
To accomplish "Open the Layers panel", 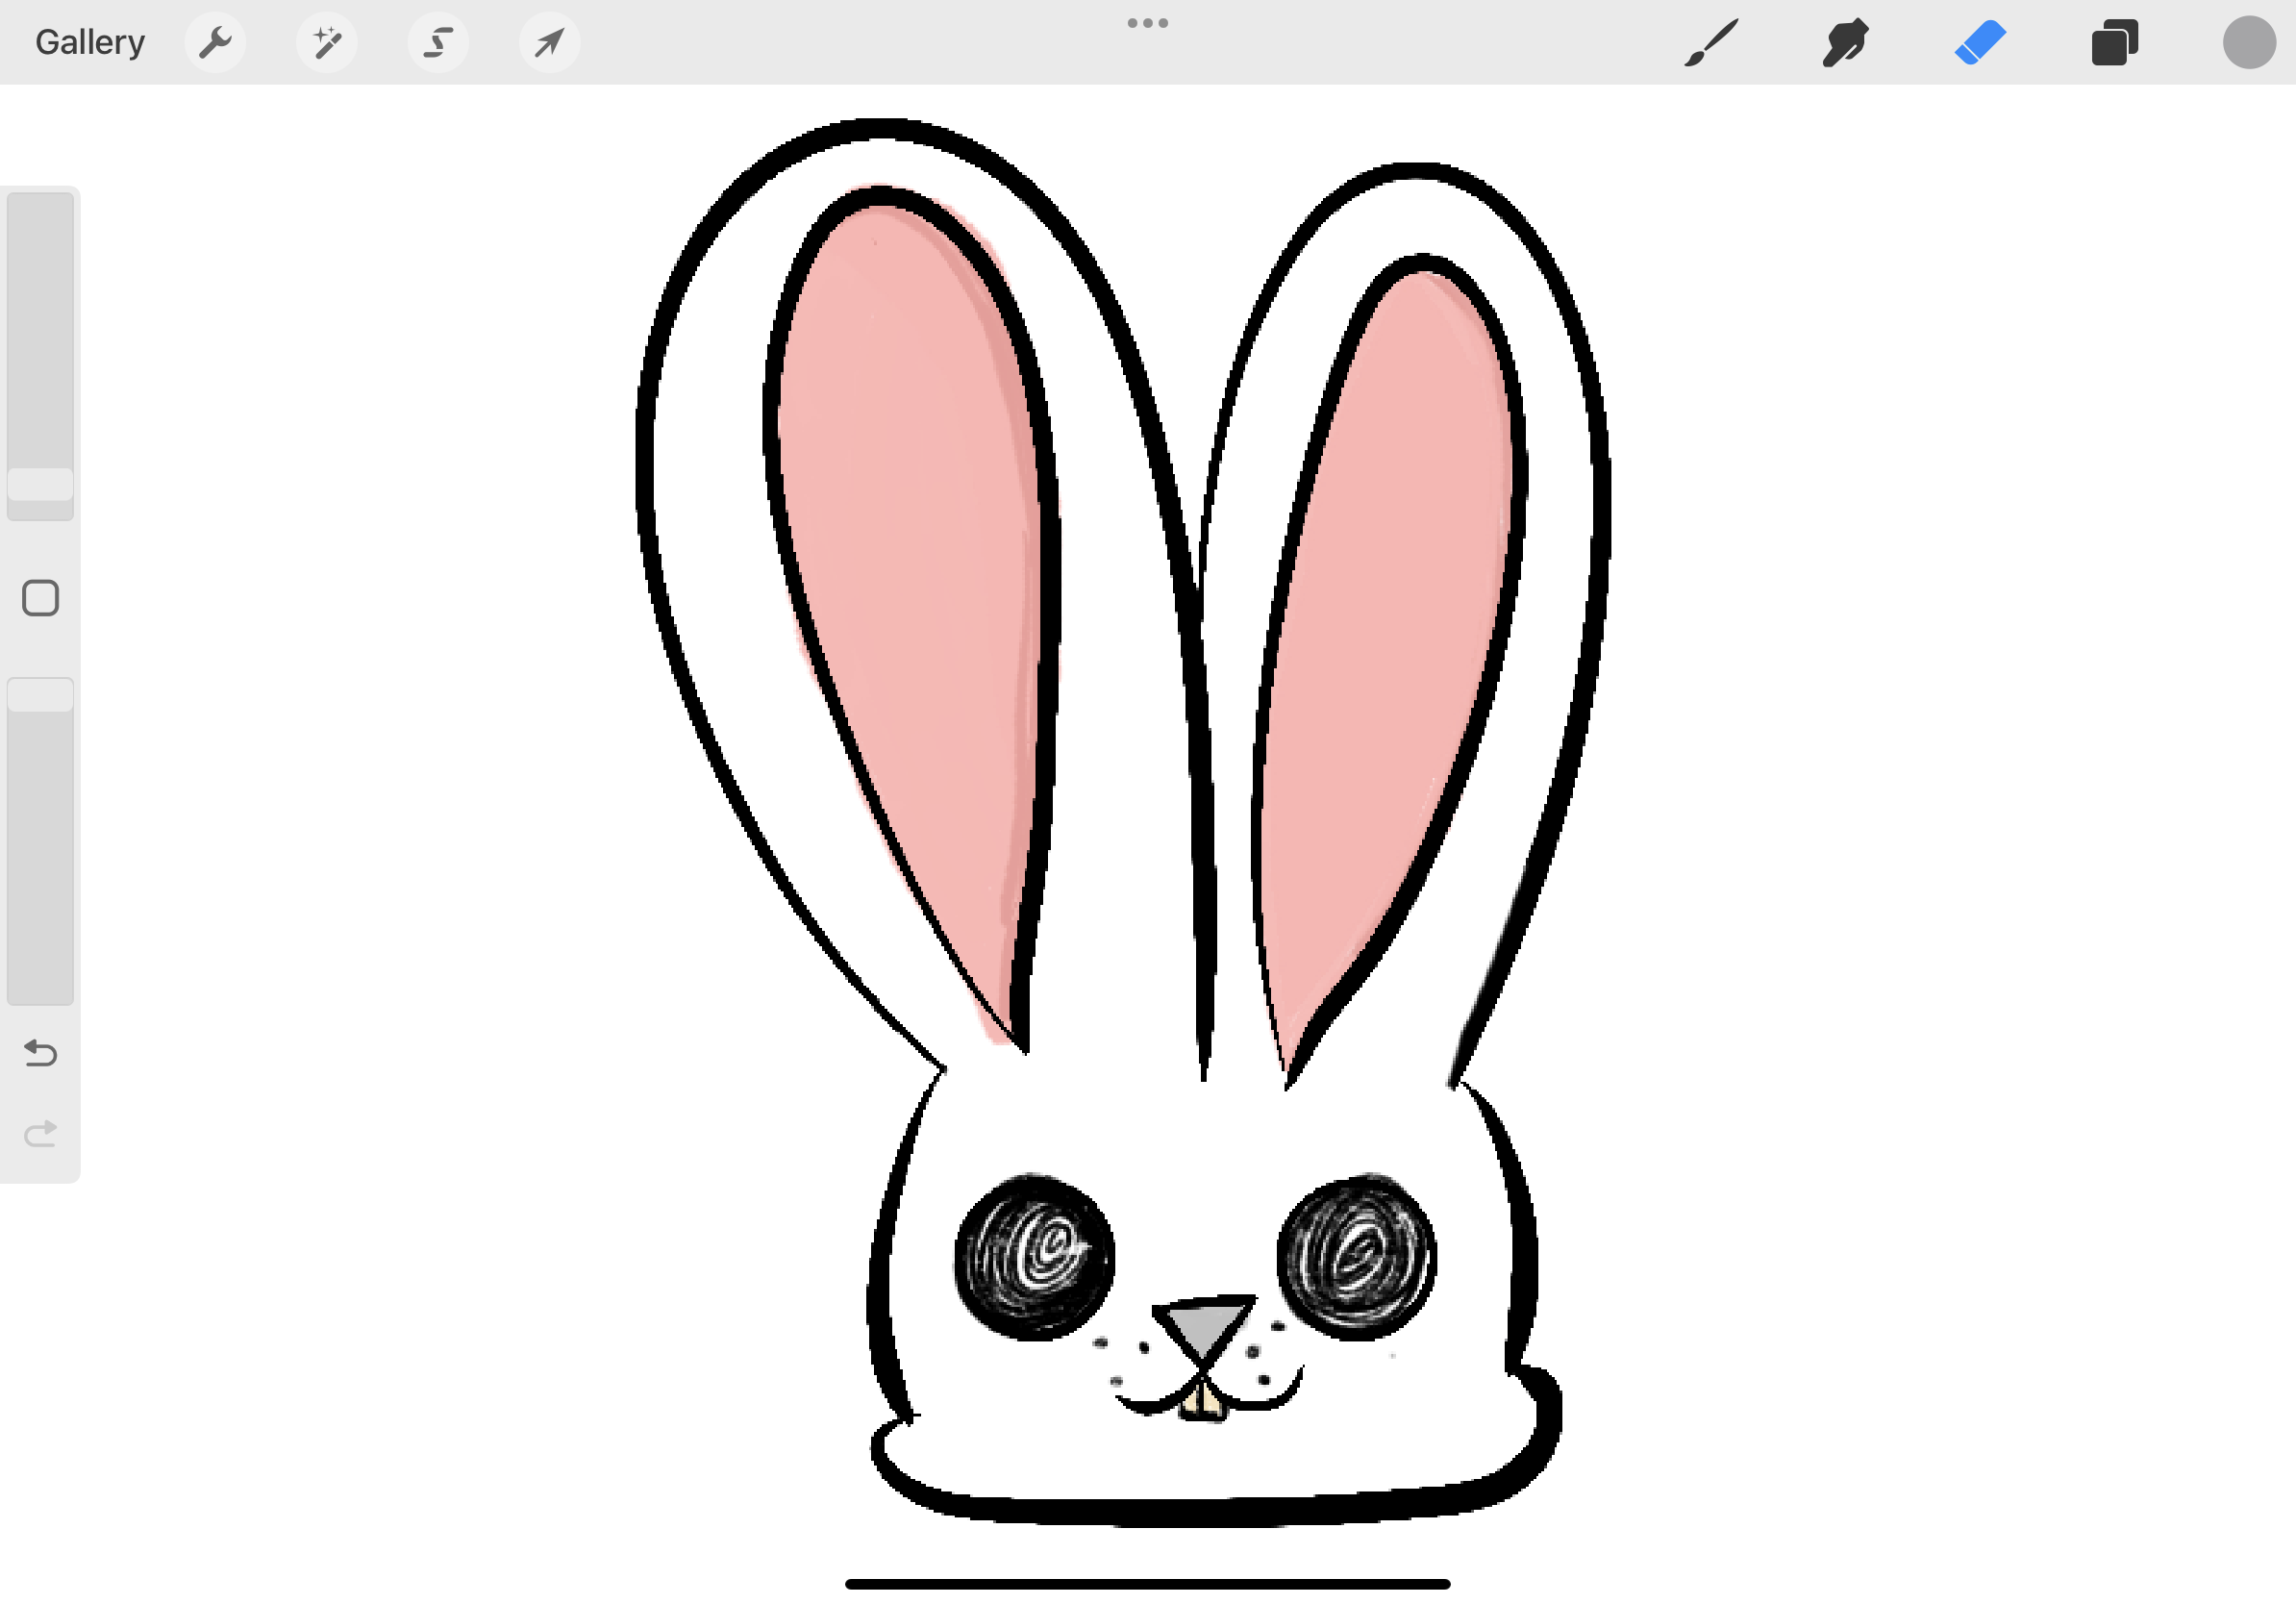I will tap(2115, 42).
